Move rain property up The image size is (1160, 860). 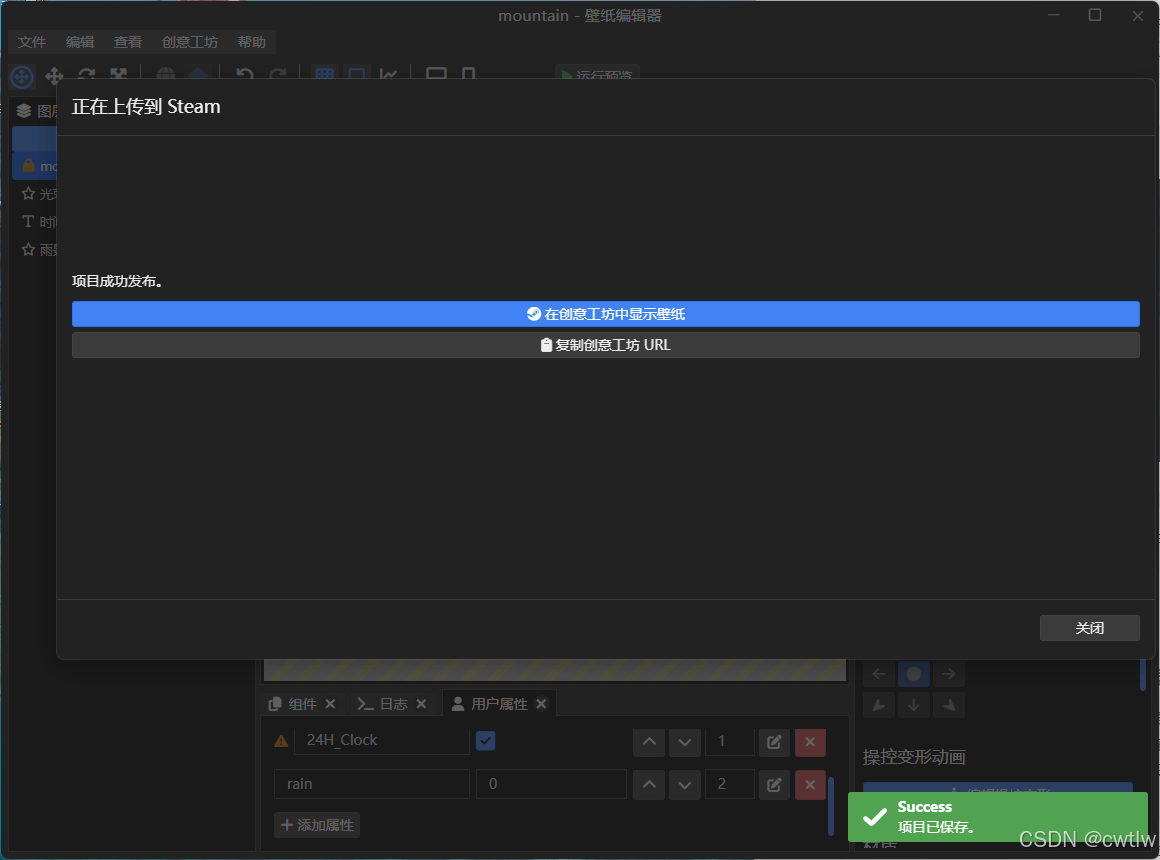coord(649,785)
